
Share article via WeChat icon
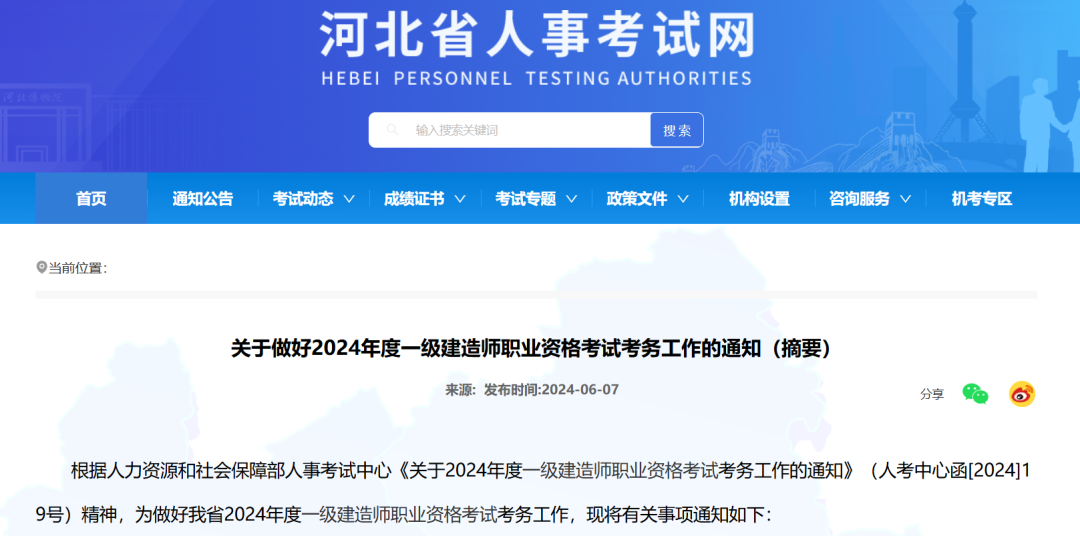pos(975,393)
